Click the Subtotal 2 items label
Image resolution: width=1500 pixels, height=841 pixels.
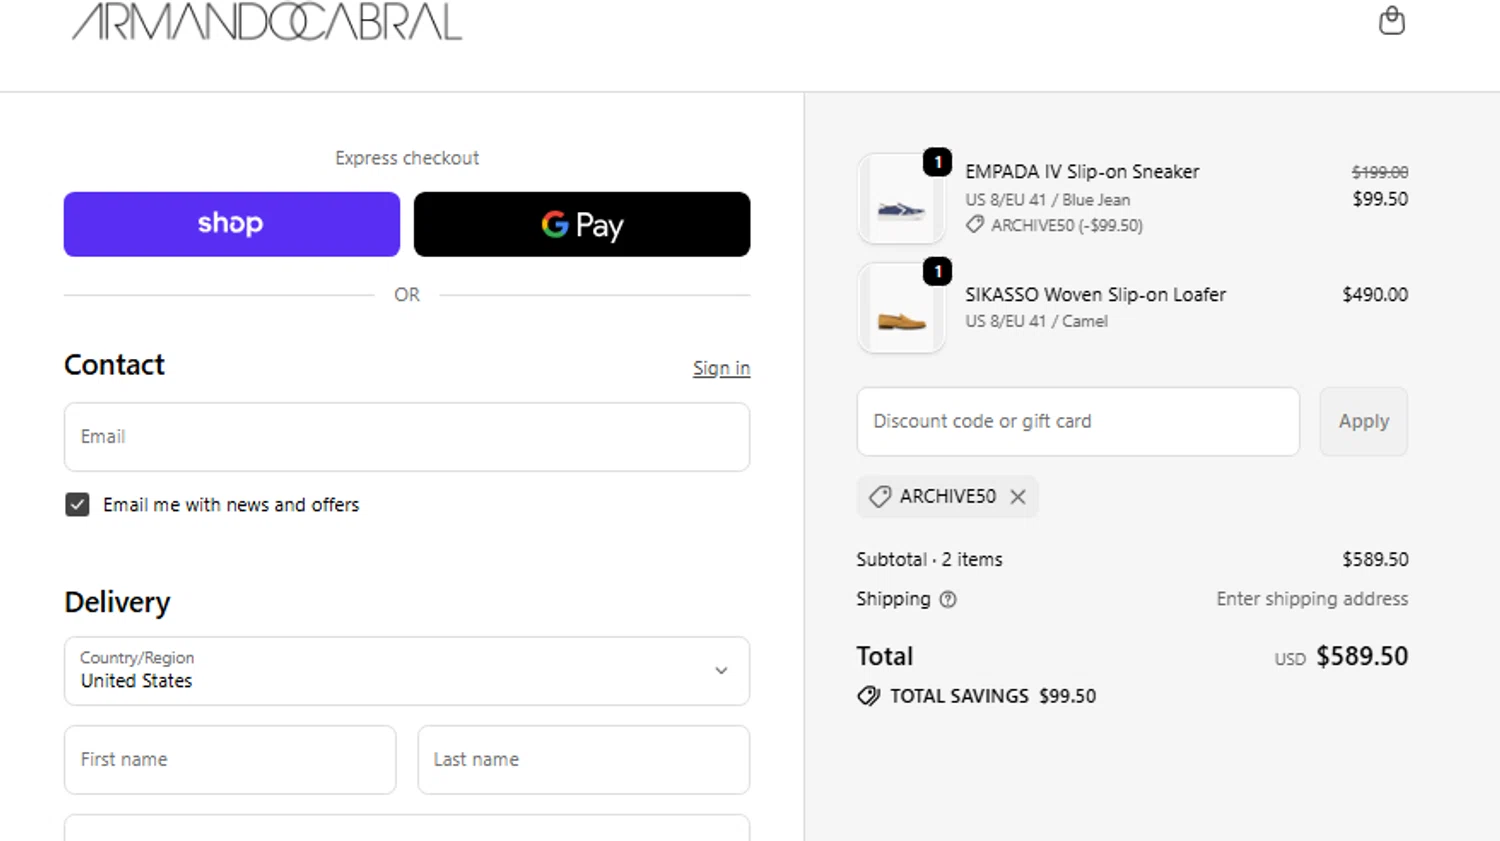(x=929, y=560)
